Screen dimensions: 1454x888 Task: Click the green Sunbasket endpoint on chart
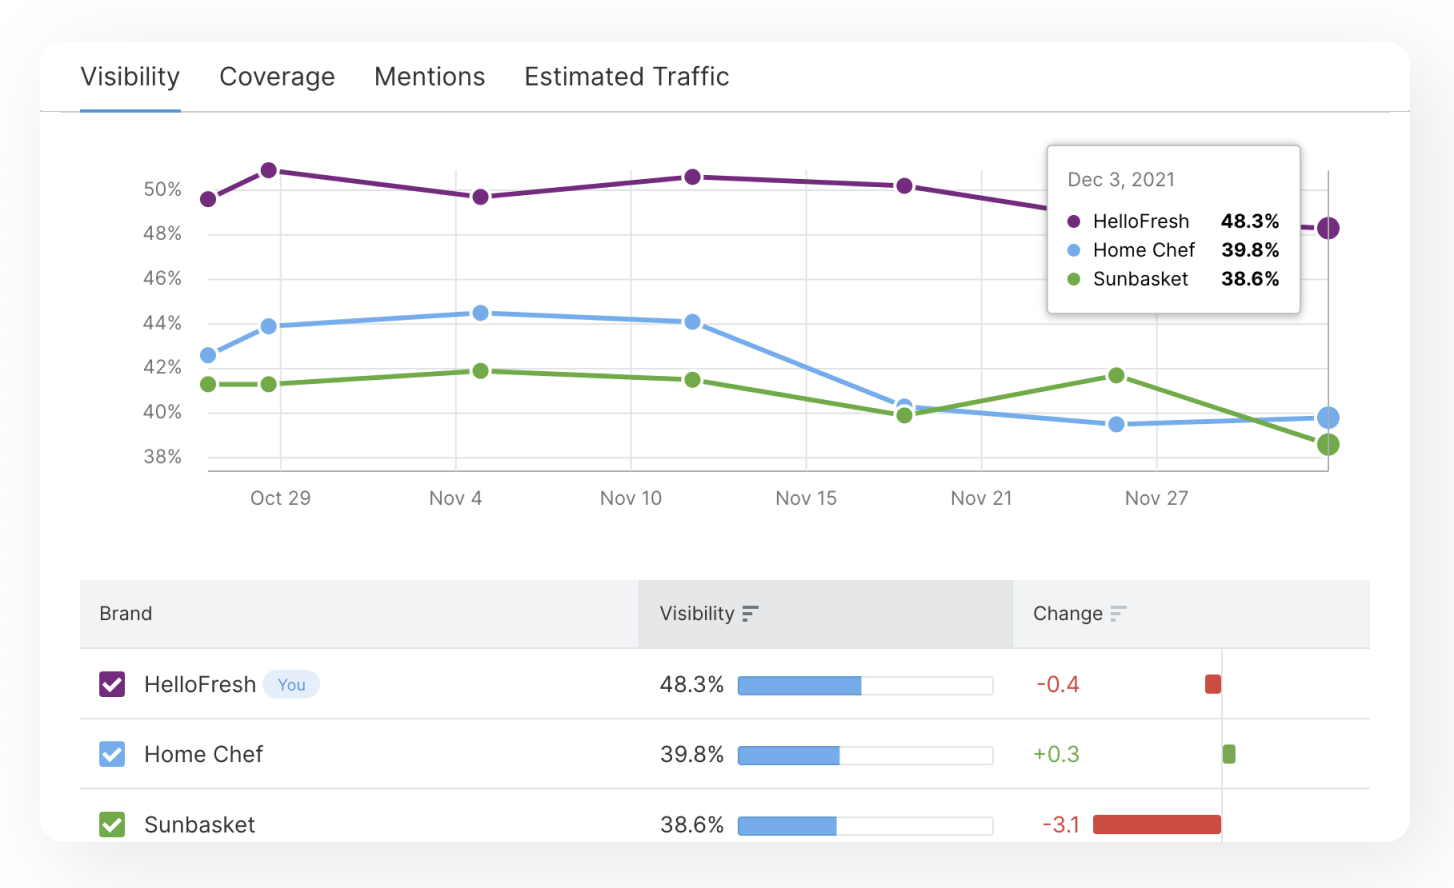pyautogui.click(x=1328, y=445)
